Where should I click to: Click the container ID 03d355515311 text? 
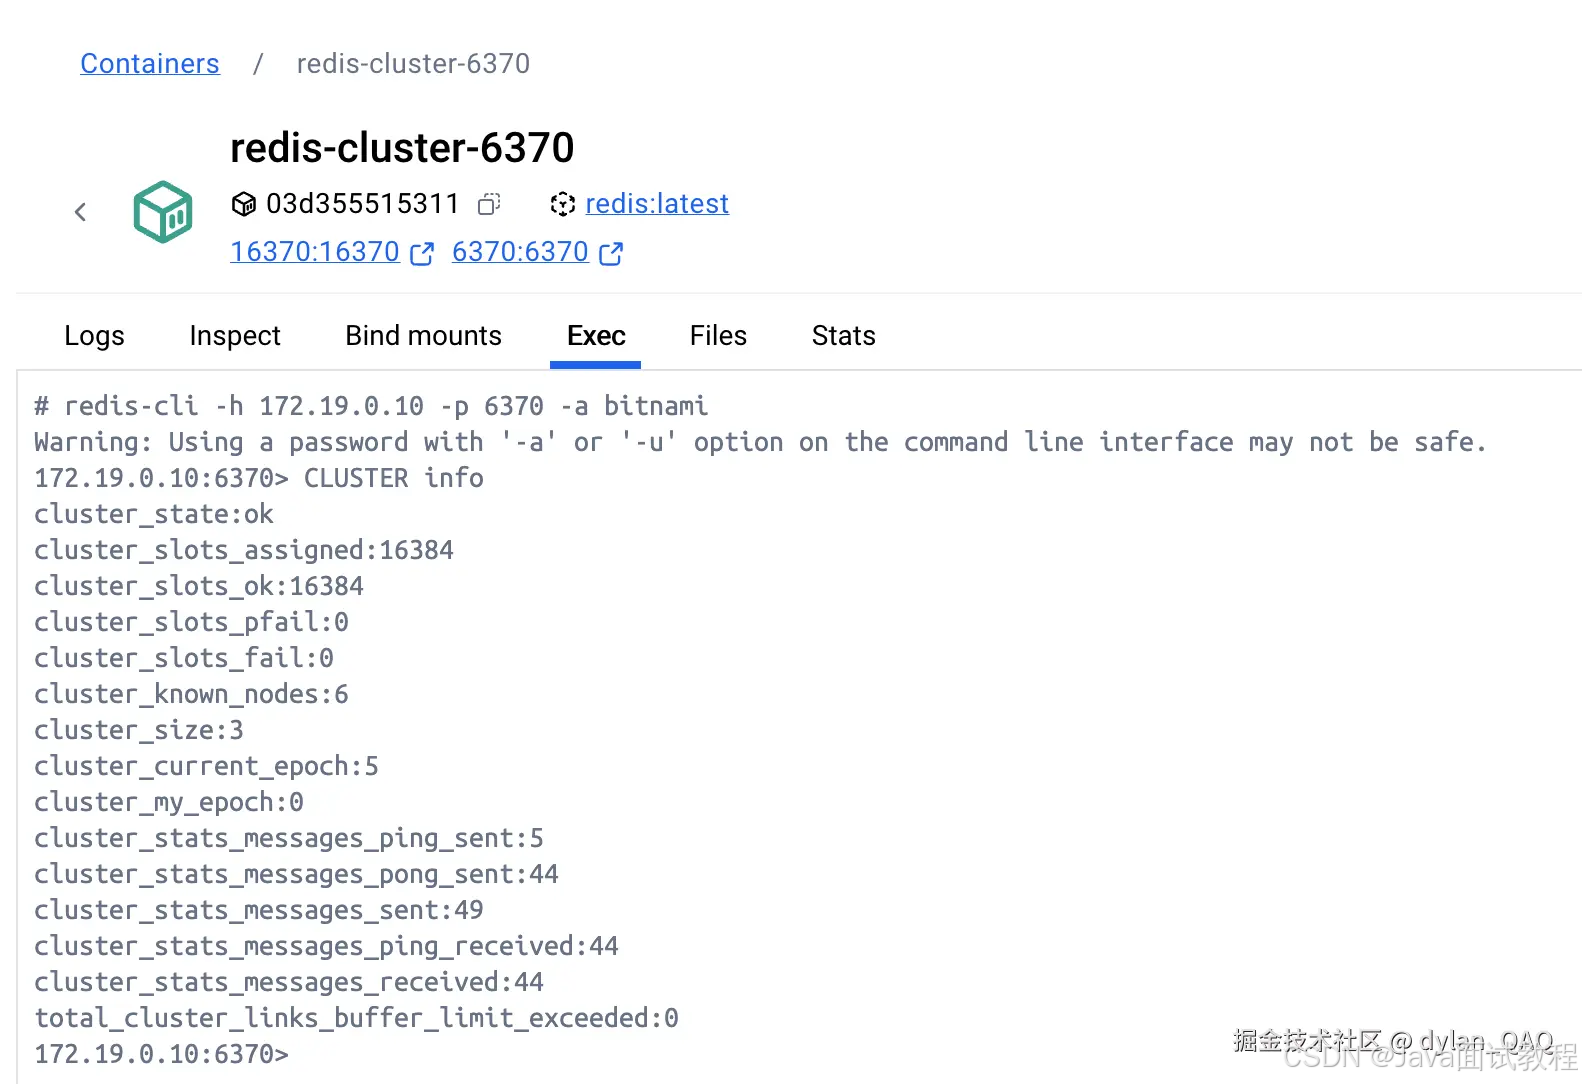[x=362, y=204]
